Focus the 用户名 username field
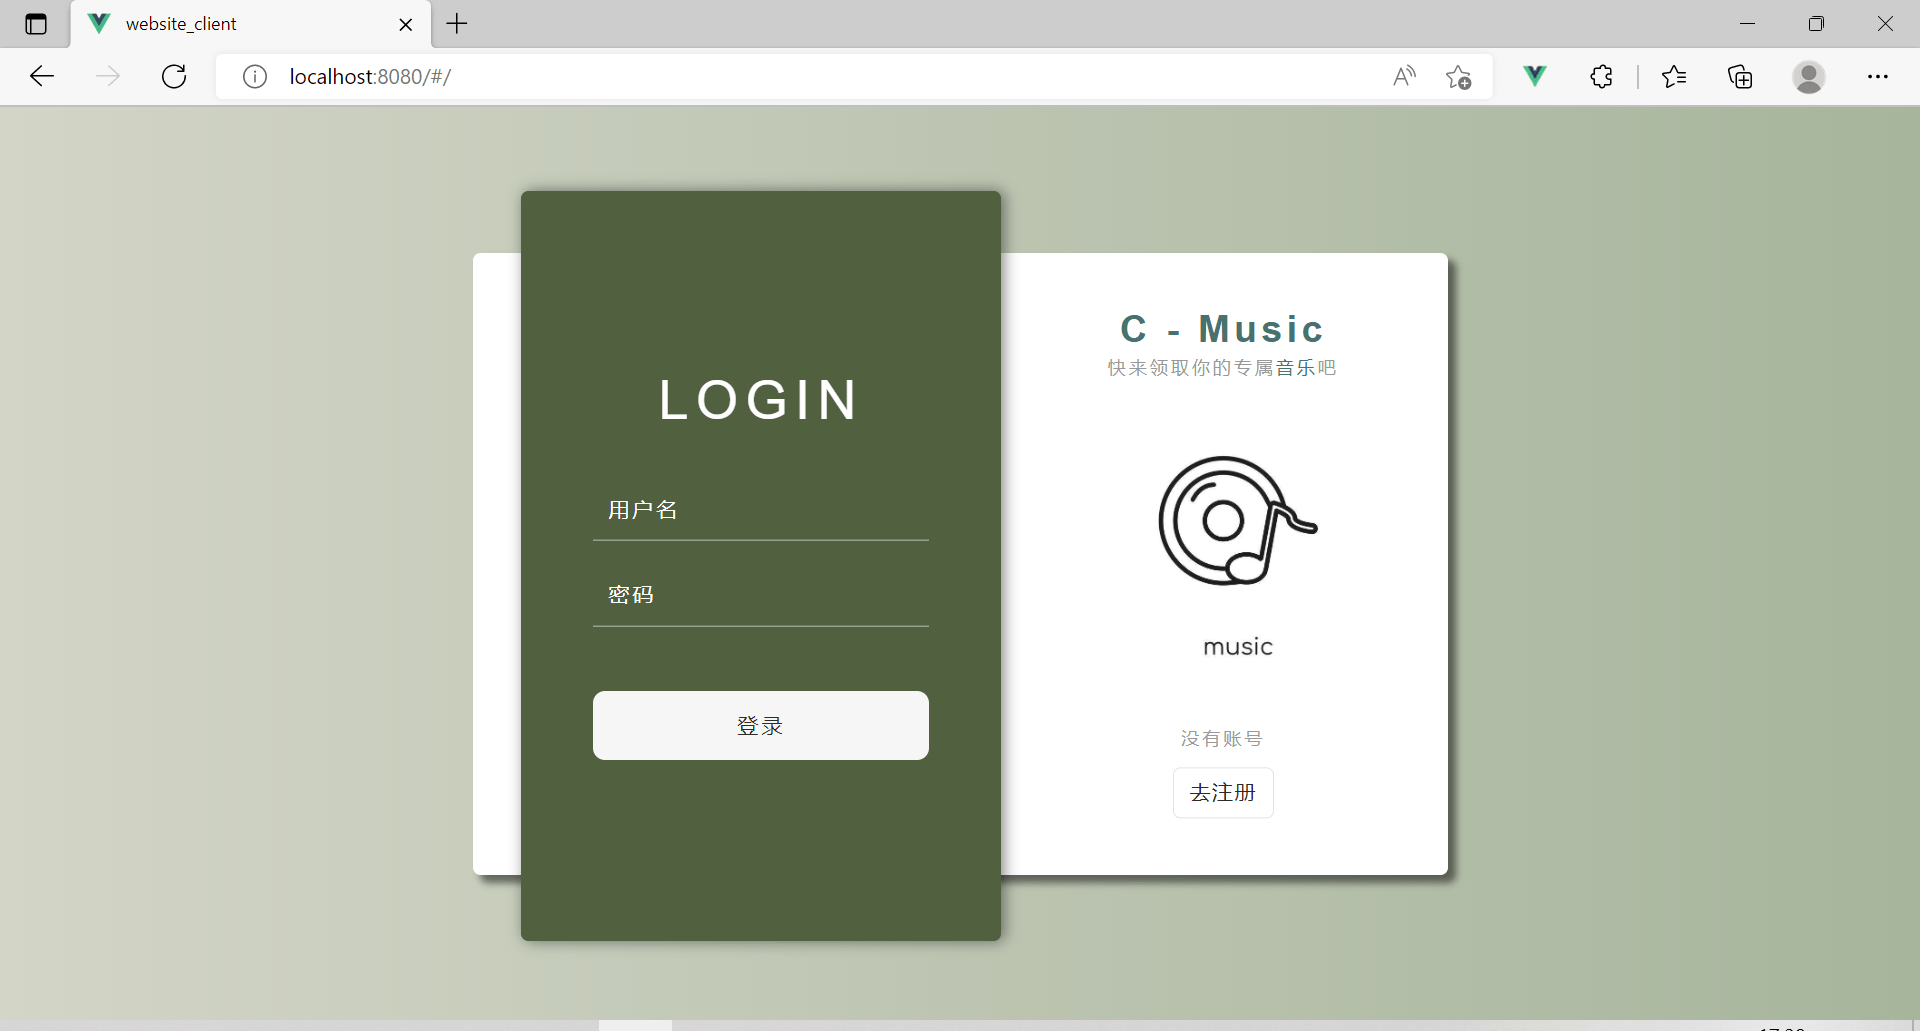 point(761,510)
